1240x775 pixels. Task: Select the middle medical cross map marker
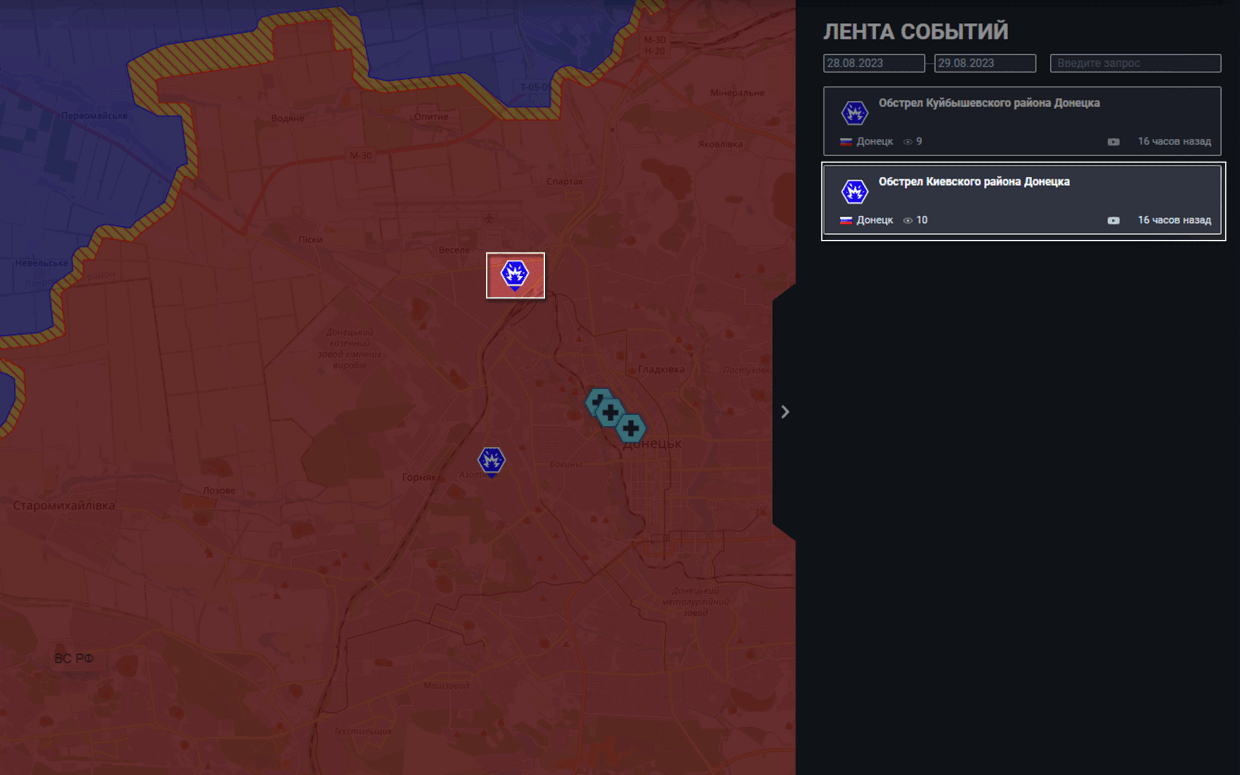click(x=611, y=412)
